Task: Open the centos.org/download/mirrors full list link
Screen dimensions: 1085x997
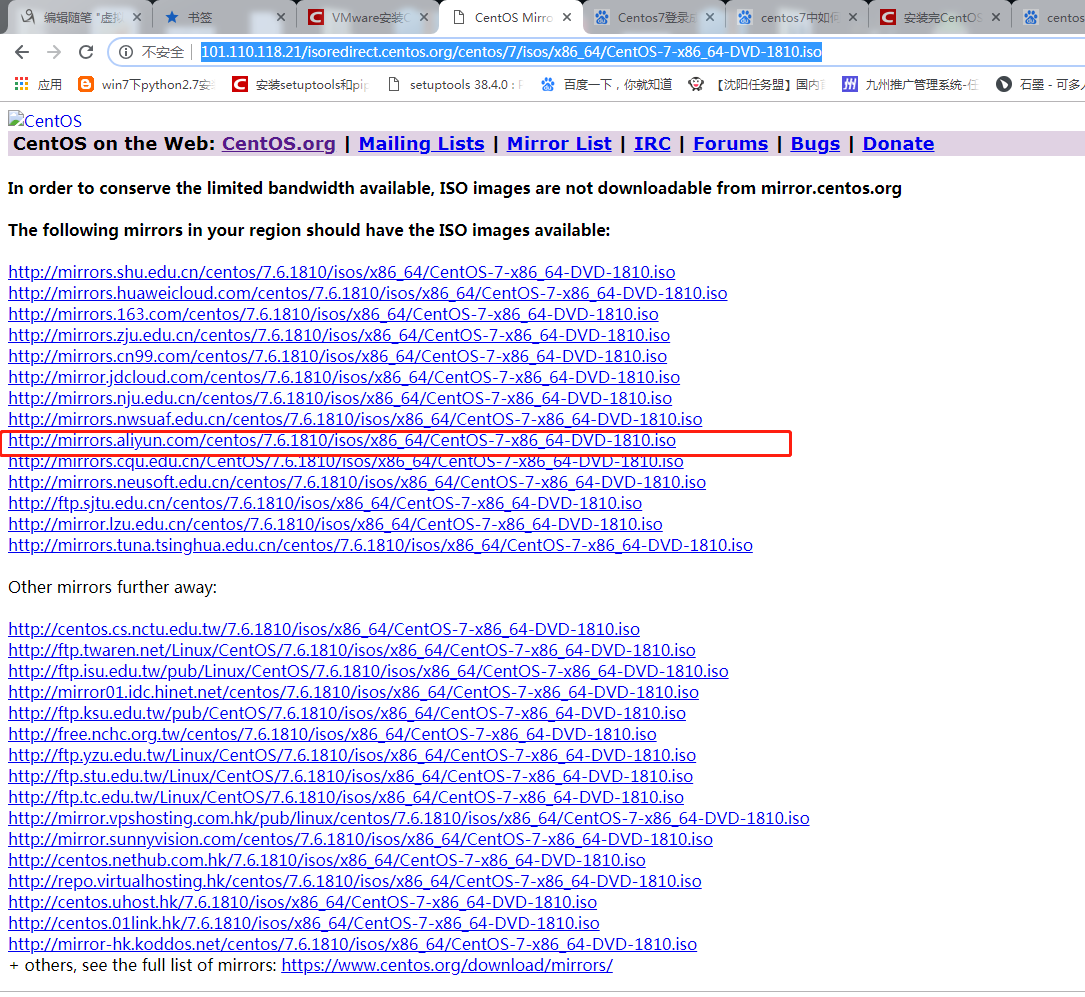Action: tap(447, 964)
